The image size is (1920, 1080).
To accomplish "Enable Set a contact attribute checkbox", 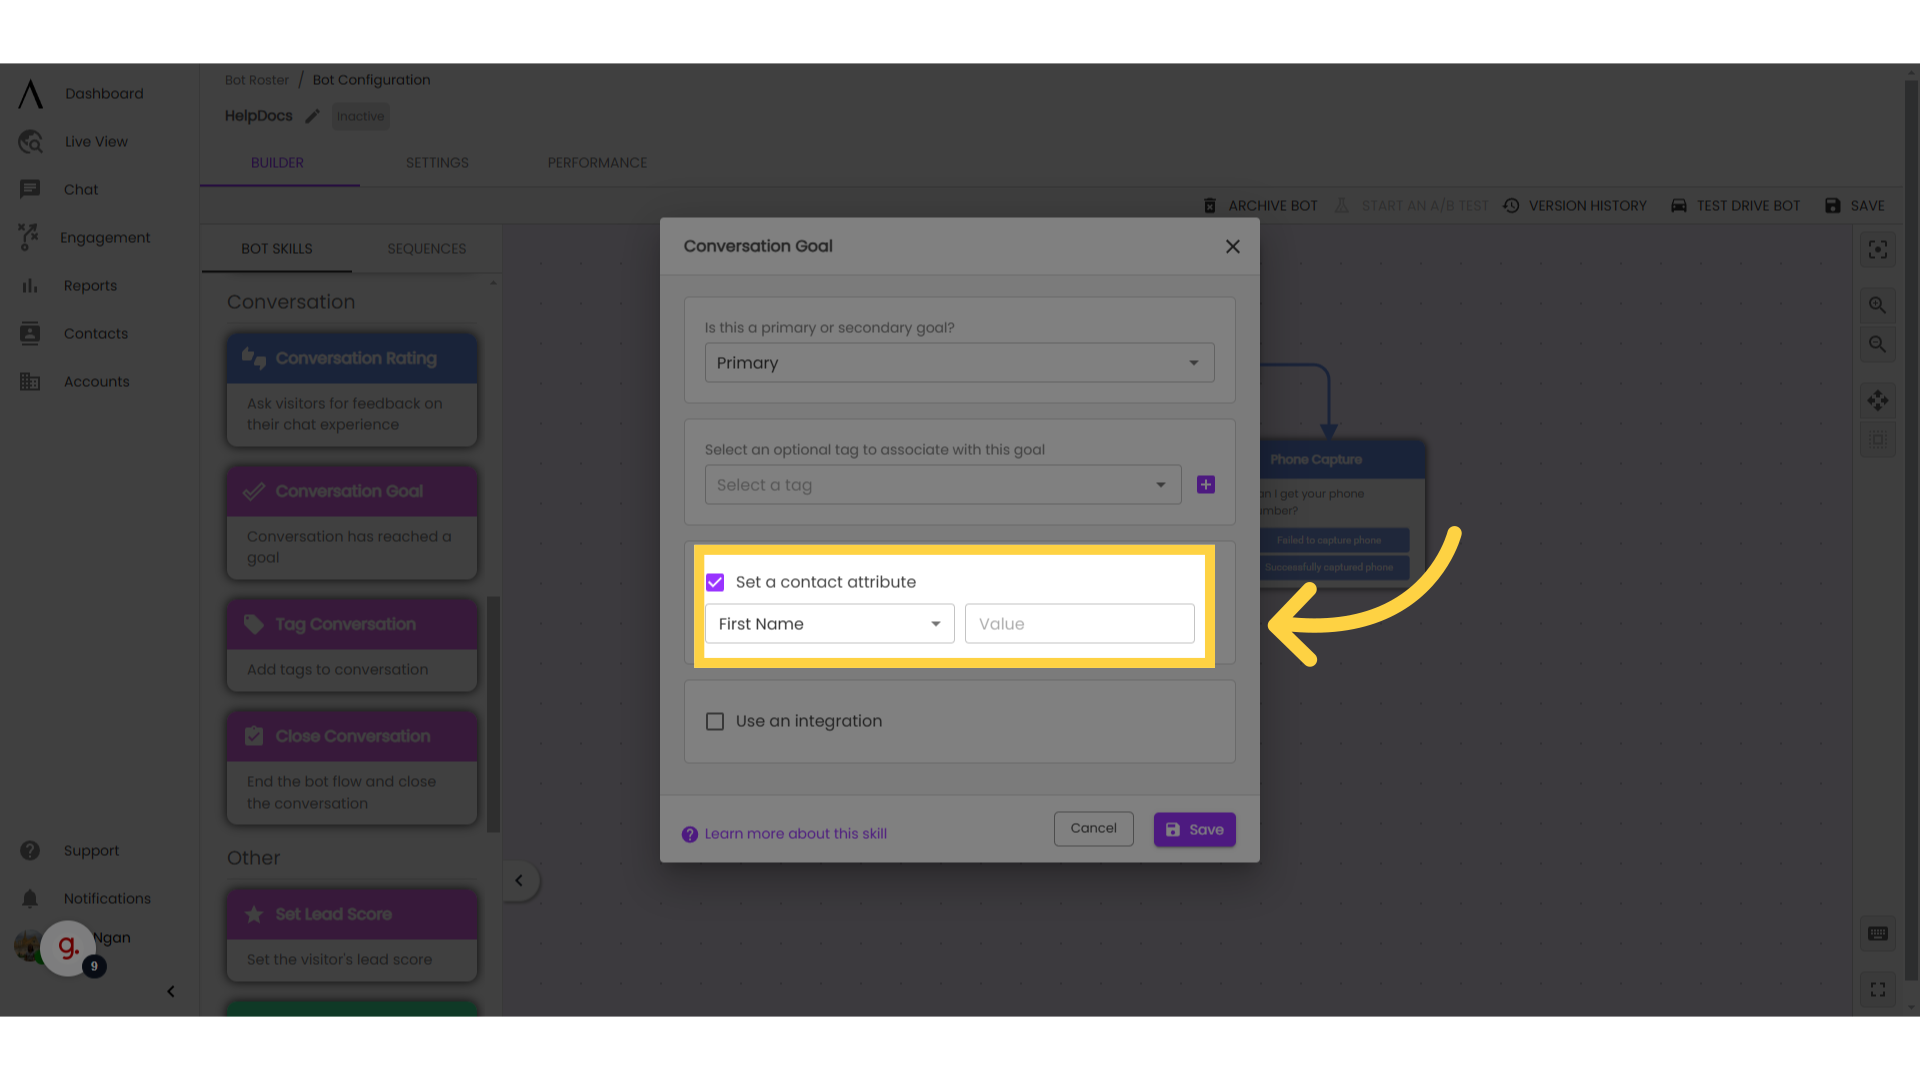I will coord(716,582).
